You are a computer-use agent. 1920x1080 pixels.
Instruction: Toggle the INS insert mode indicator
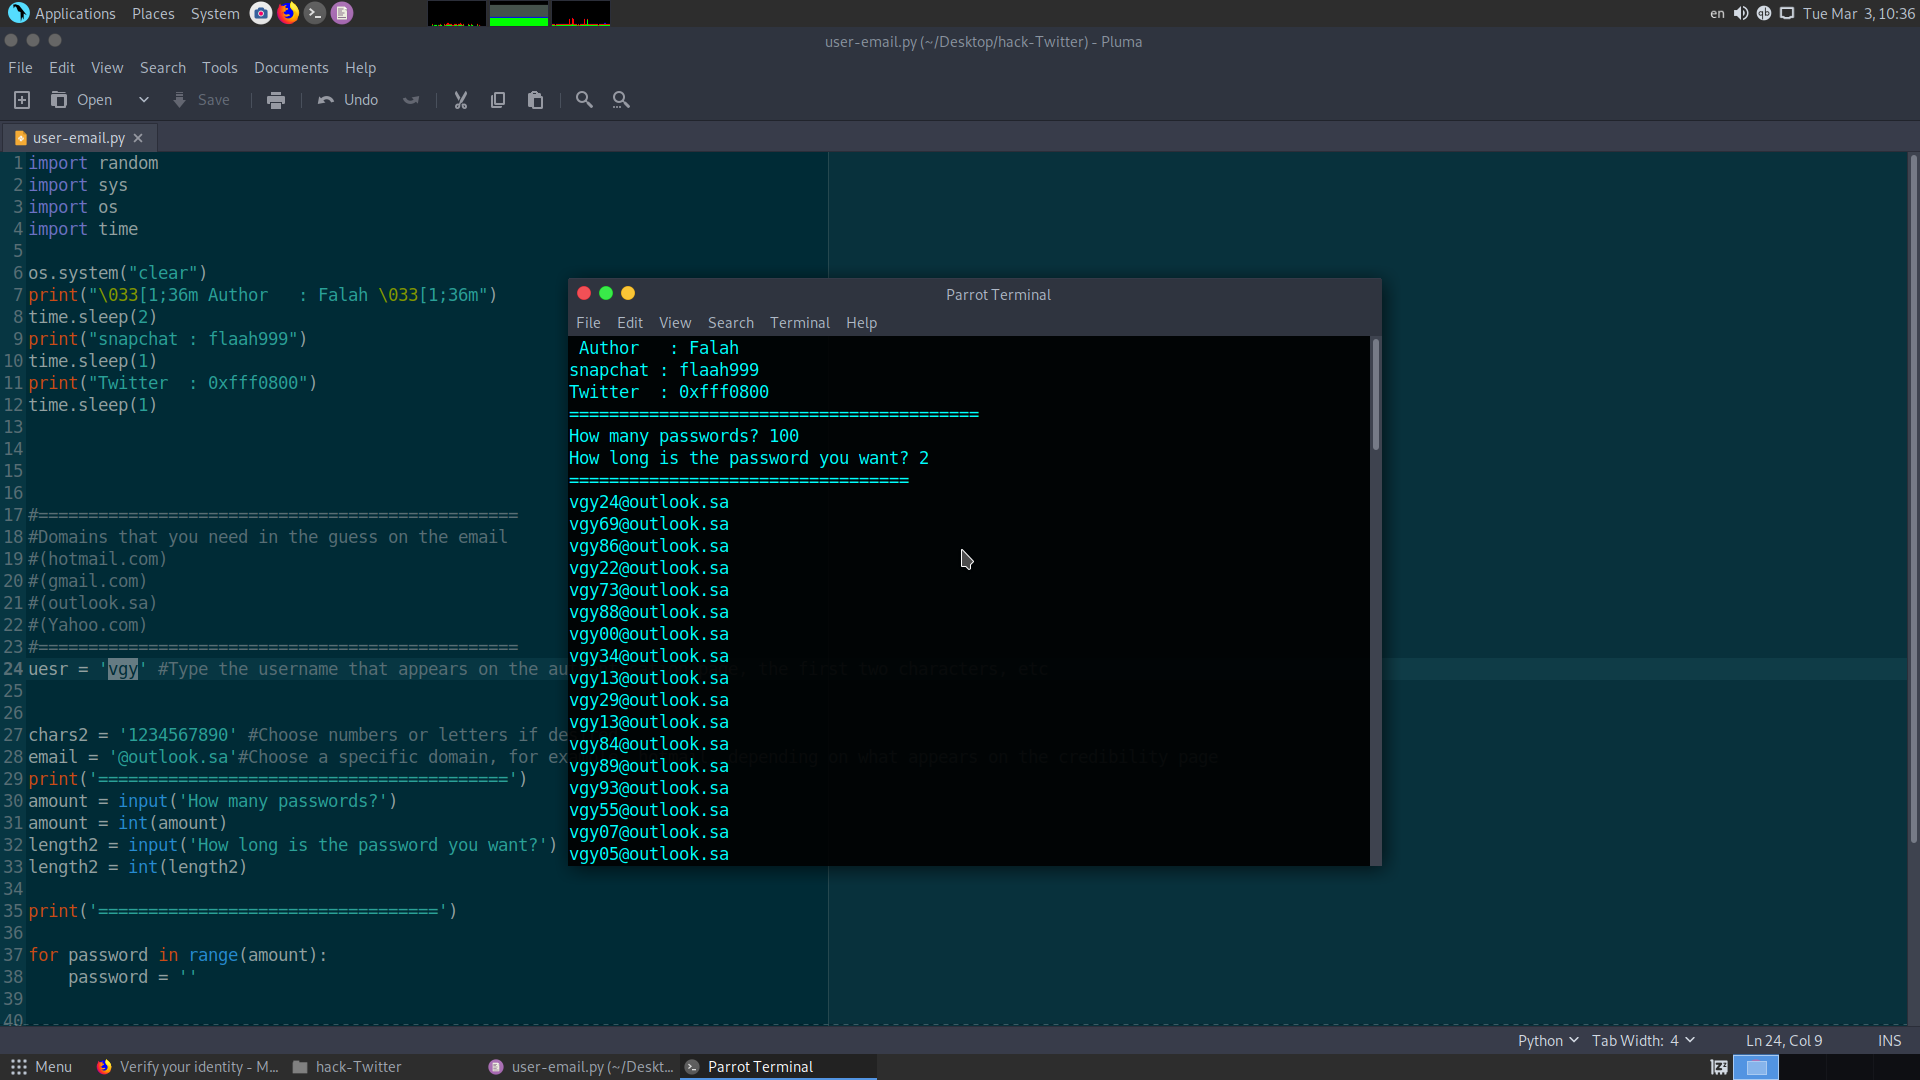pyautogui.click(x=1889, y=1041)
